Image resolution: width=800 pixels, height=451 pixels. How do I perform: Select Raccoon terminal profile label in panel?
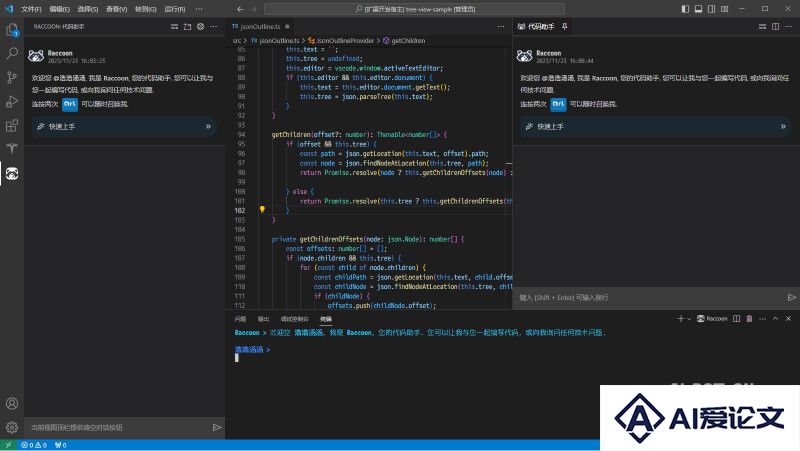tap(712, 319)
